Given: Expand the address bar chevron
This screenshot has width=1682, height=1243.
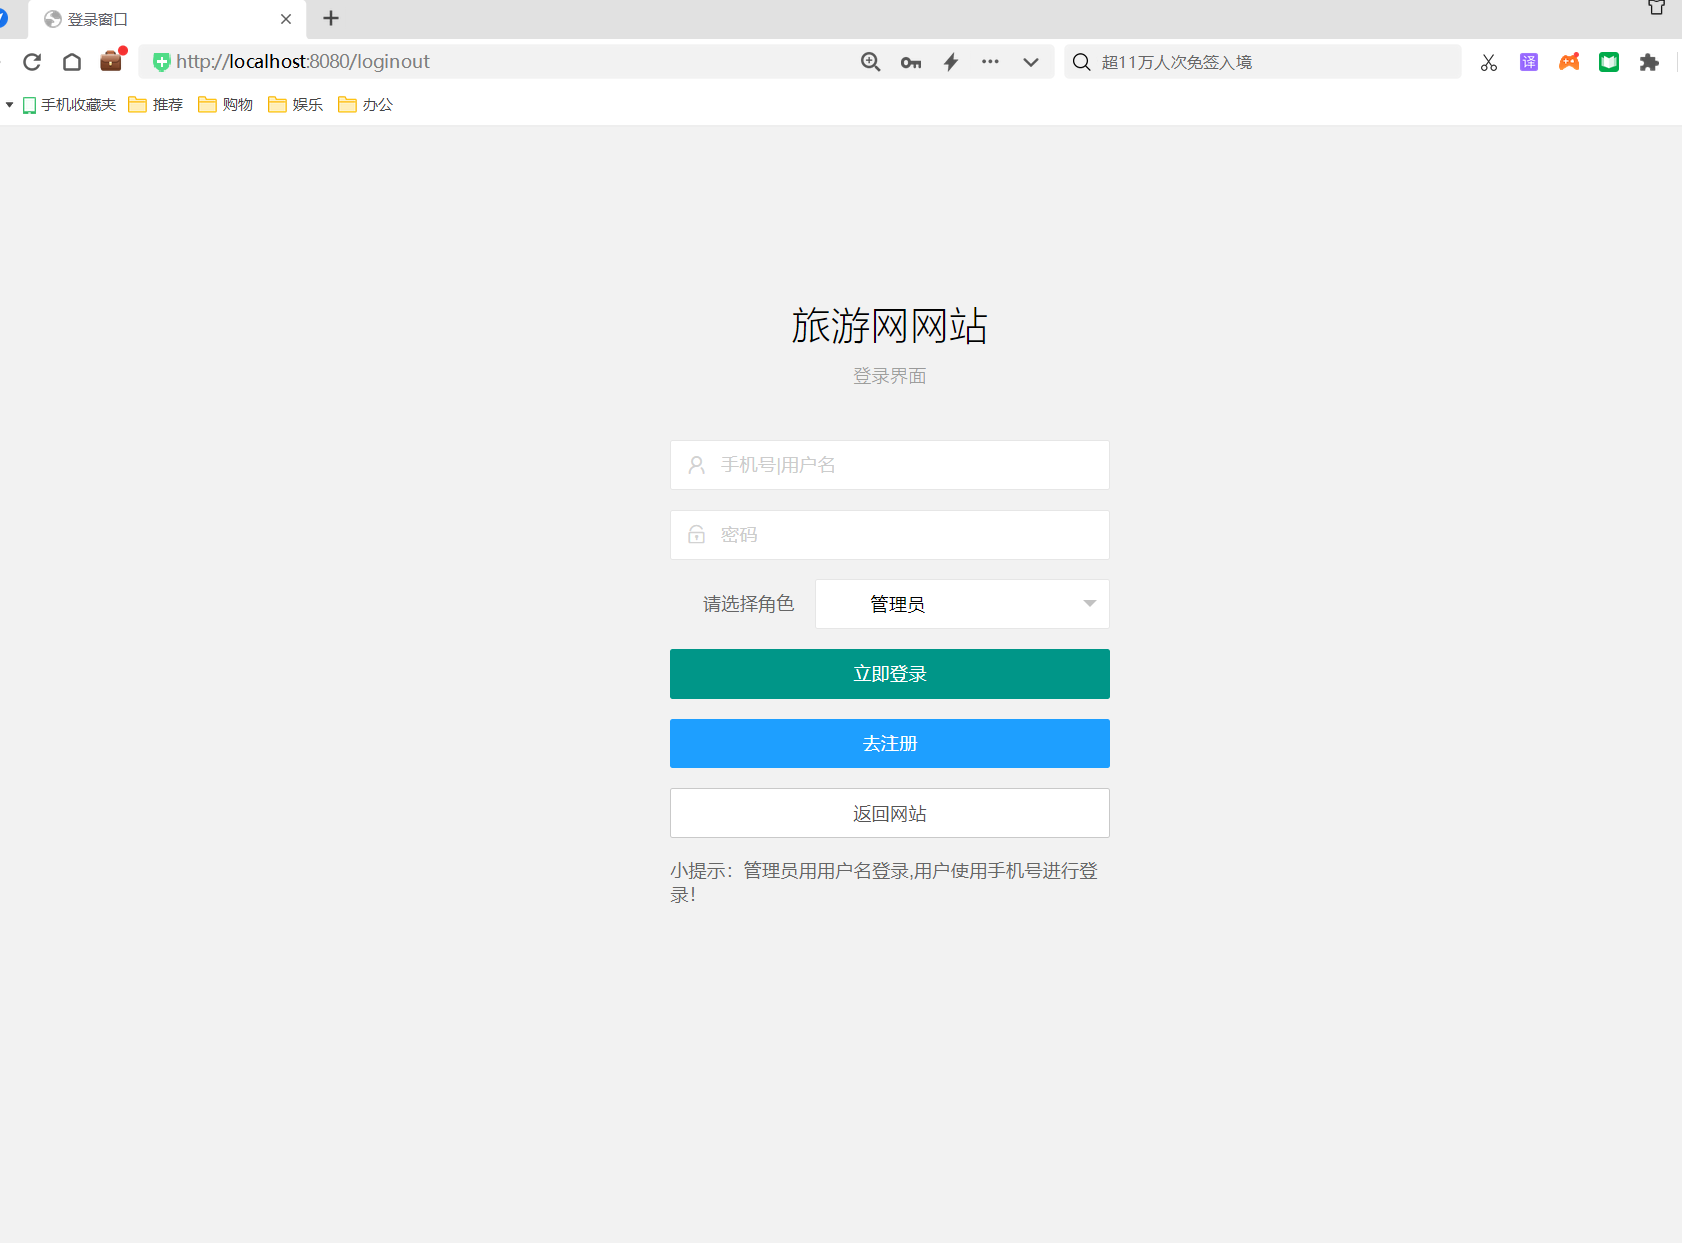Looking at the screenshot, I should coord(1031,61).
